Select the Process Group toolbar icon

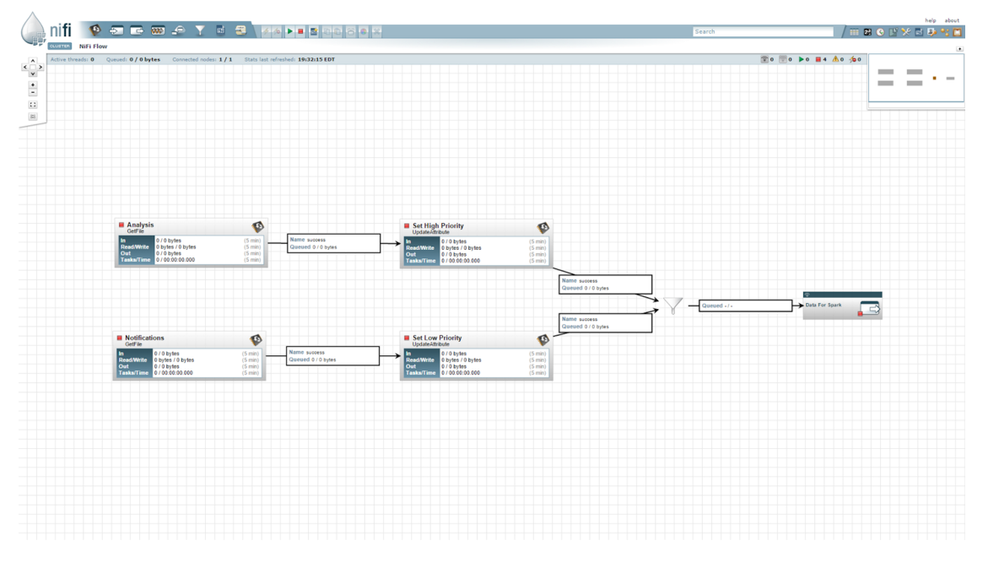click(158, 30)
